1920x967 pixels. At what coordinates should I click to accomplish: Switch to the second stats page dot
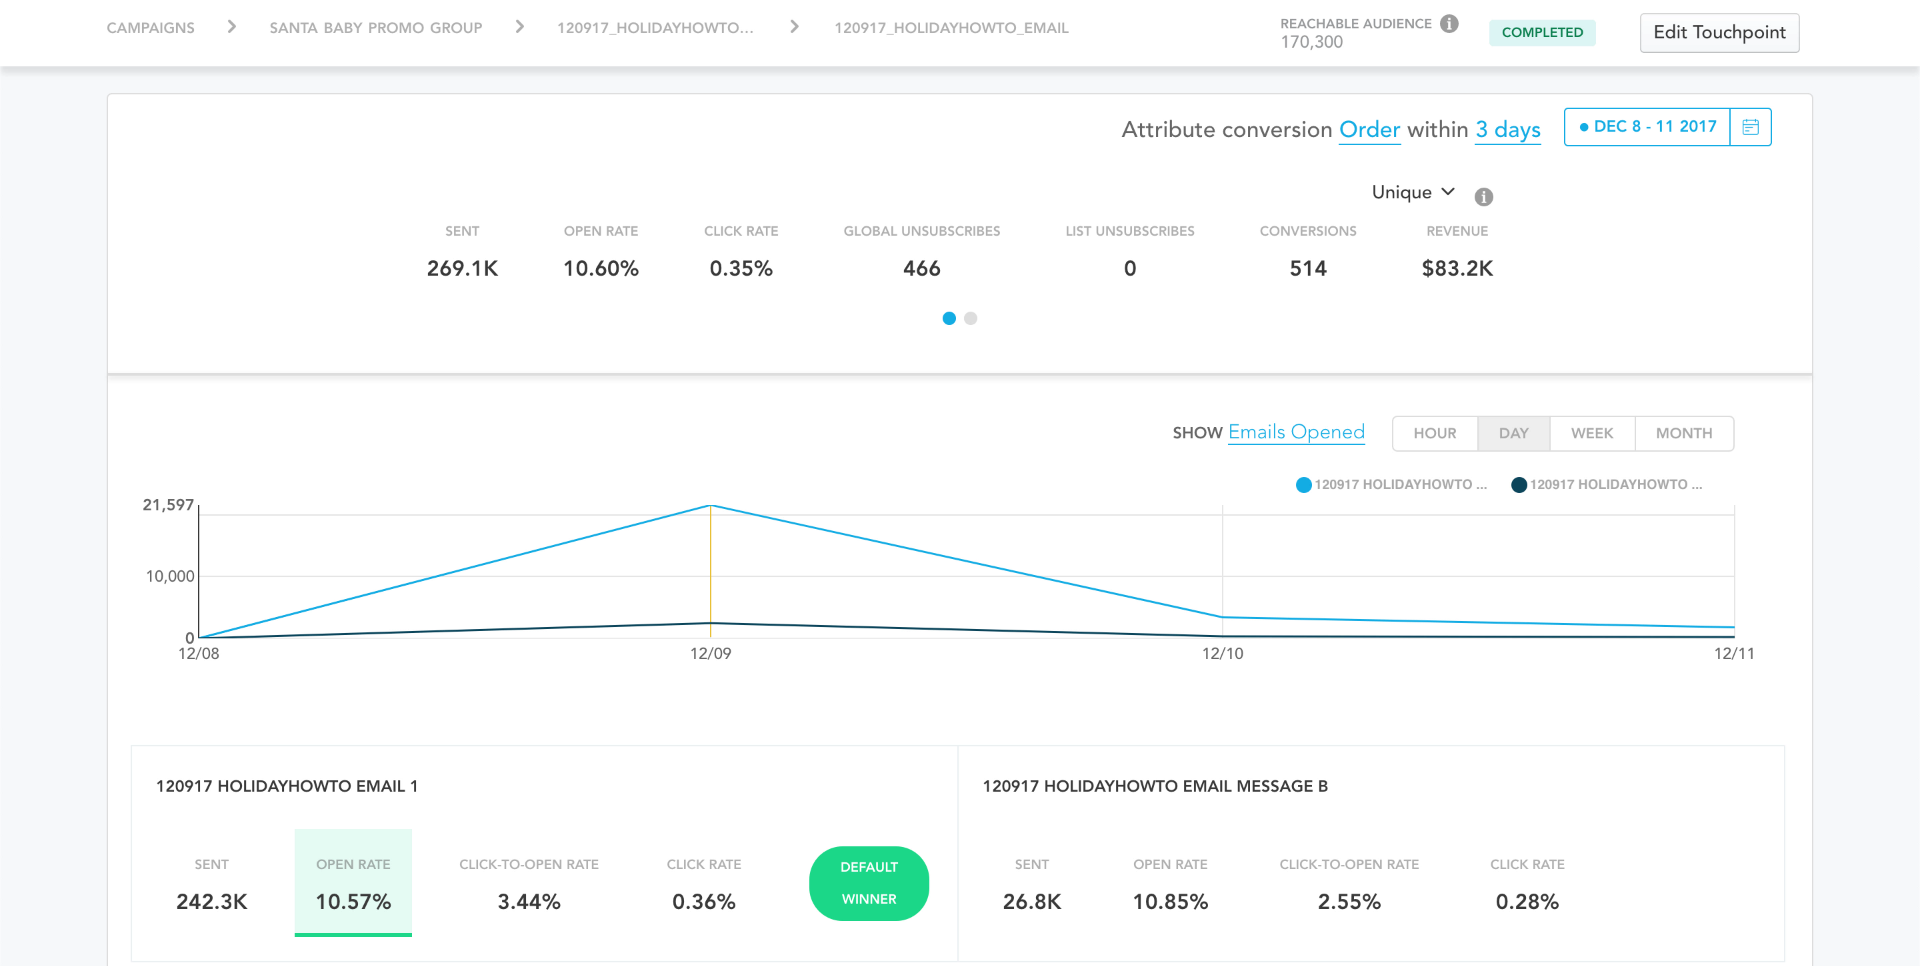coord(970,319)
